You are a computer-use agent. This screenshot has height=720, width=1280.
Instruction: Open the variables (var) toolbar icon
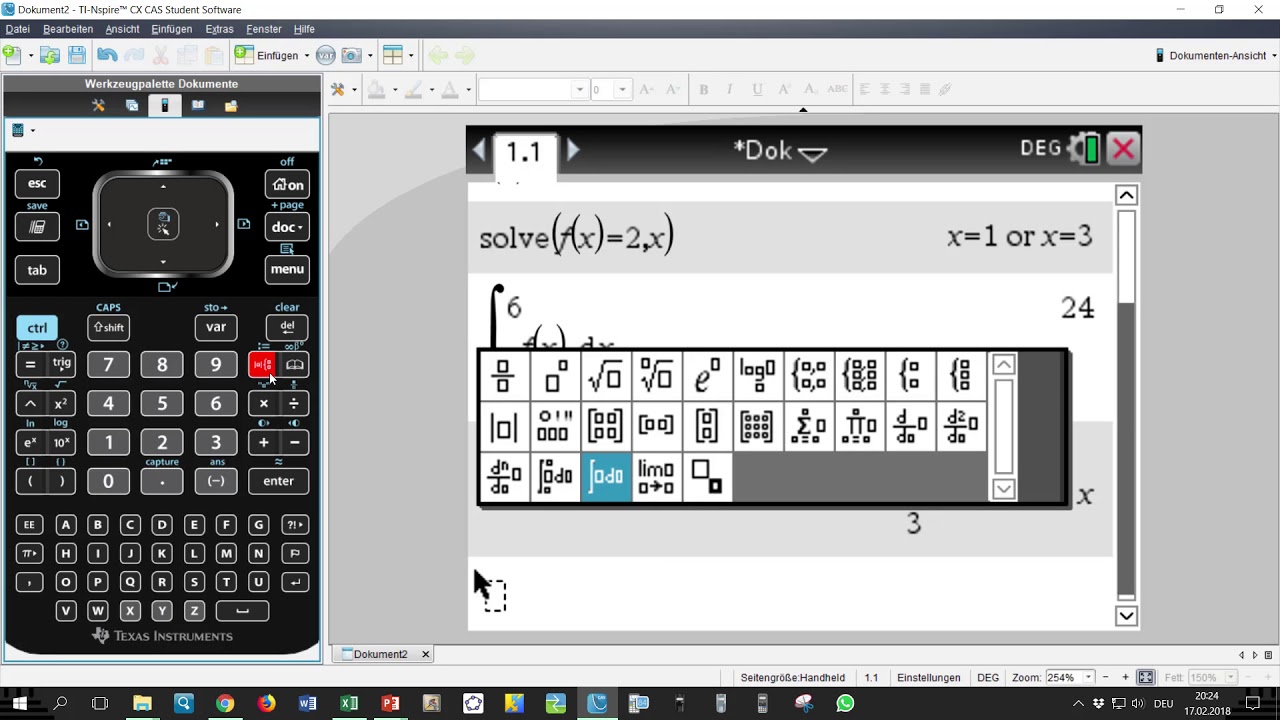click(x=325, y=56)
